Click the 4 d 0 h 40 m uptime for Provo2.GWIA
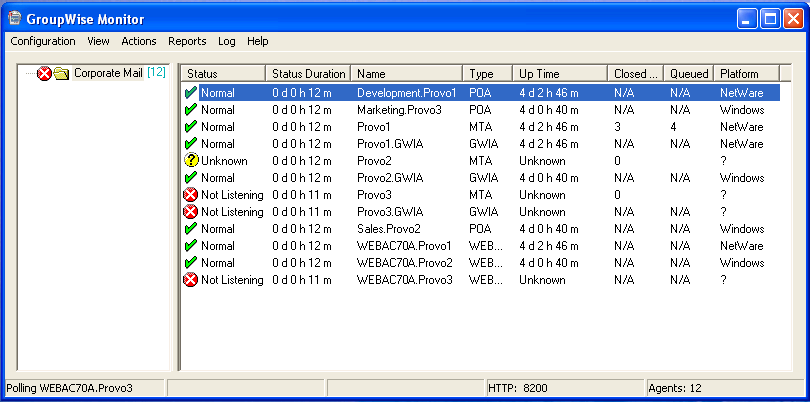810x402 pixels. point(549,178)
